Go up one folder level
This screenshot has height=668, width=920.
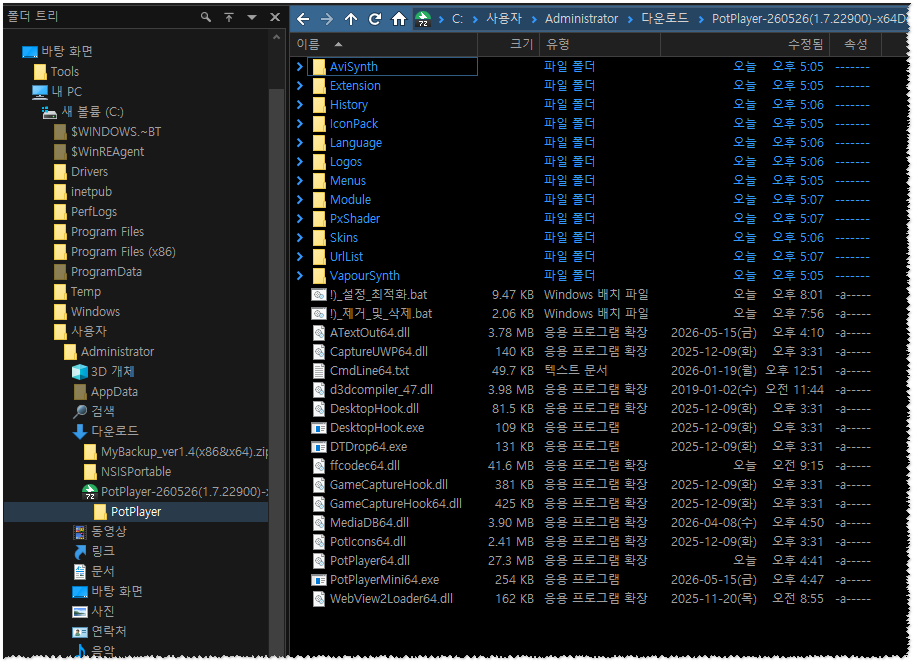(x=351, y=19)
